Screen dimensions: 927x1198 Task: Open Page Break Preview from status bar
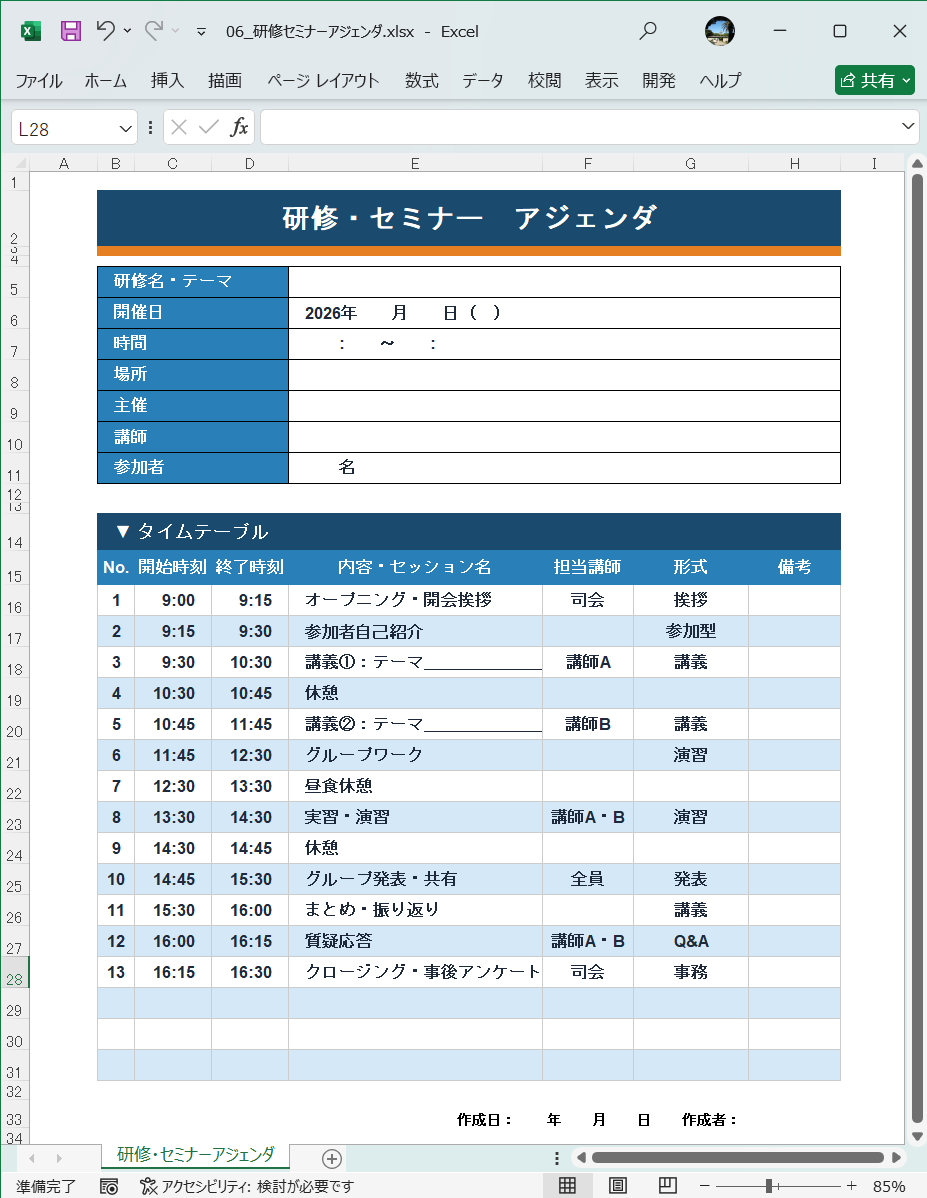pyautogui.click(x=666, y=1185)
